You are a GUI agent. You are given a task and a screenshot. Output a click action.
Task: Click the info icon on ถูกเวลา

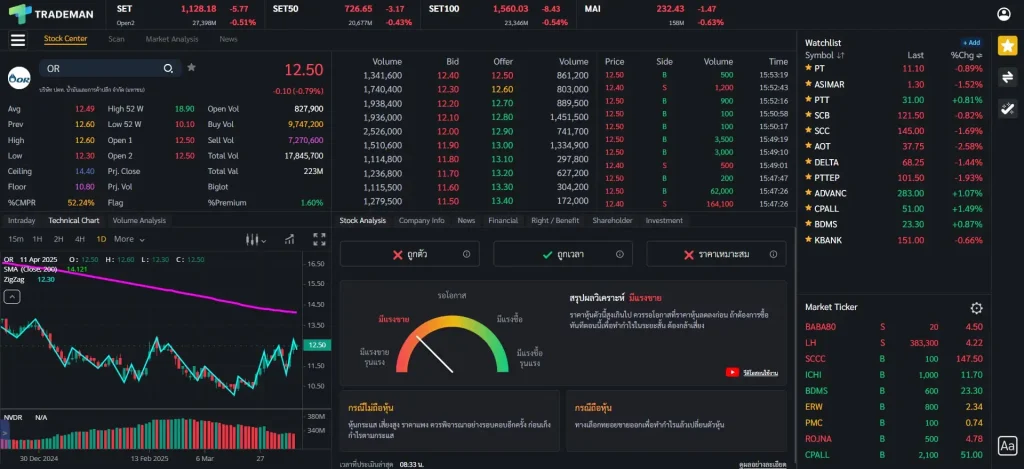tap(620, 254)
